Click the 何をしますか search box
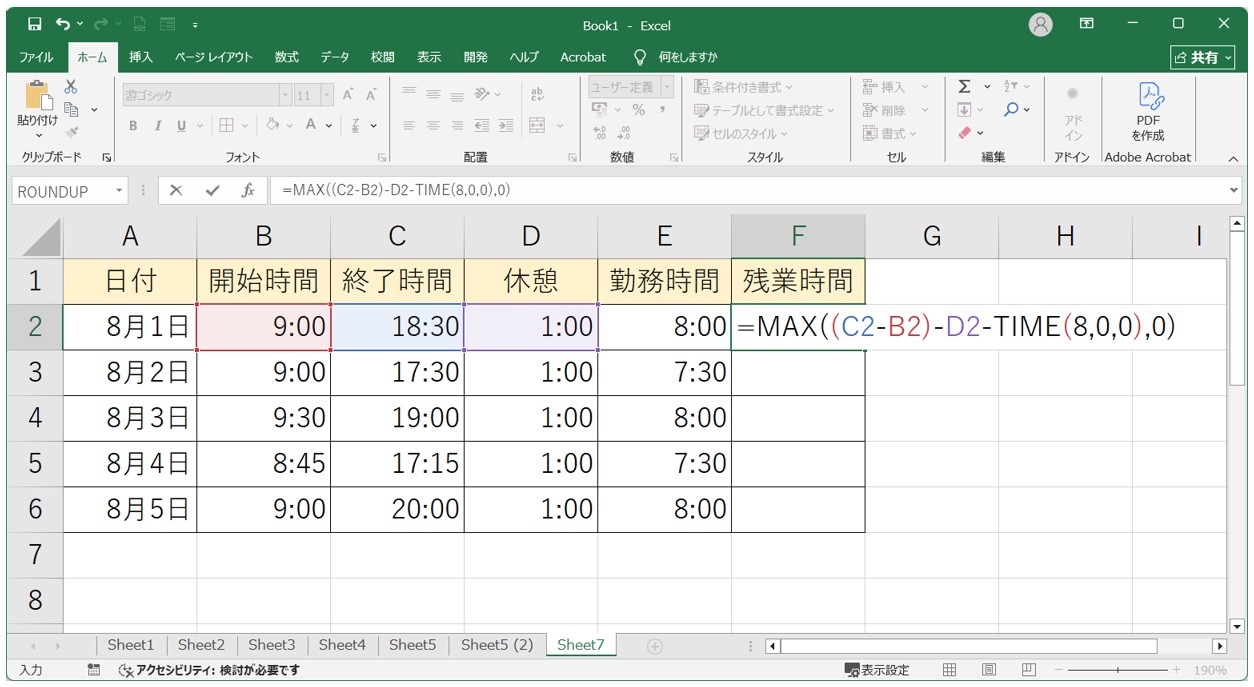The width and height of the screenshot is (1254, 687). click(688, 57)
